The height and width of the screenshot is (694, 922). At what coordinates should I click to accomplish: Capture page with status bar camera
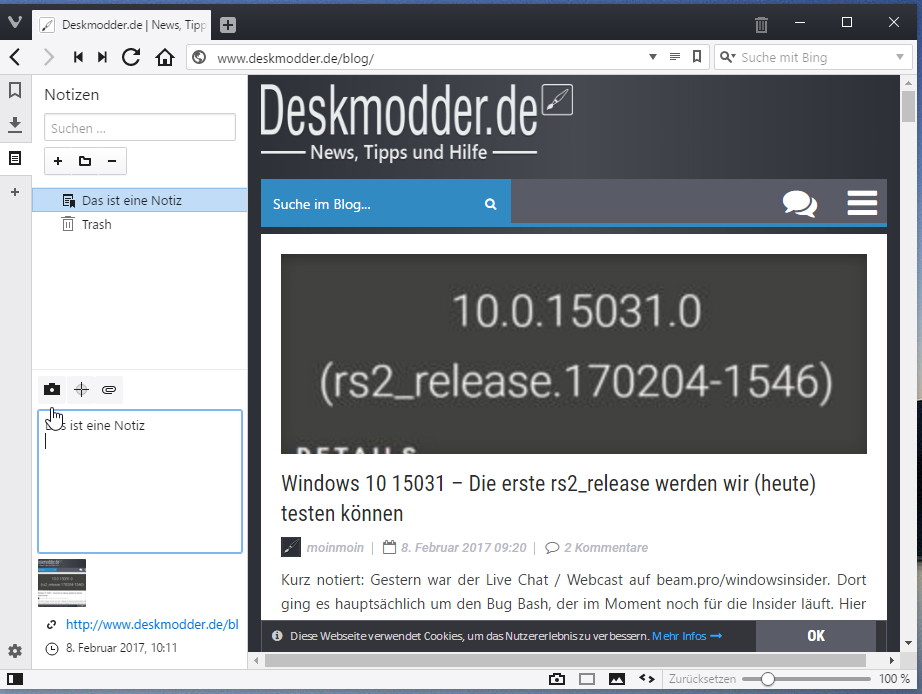[557, 679]
